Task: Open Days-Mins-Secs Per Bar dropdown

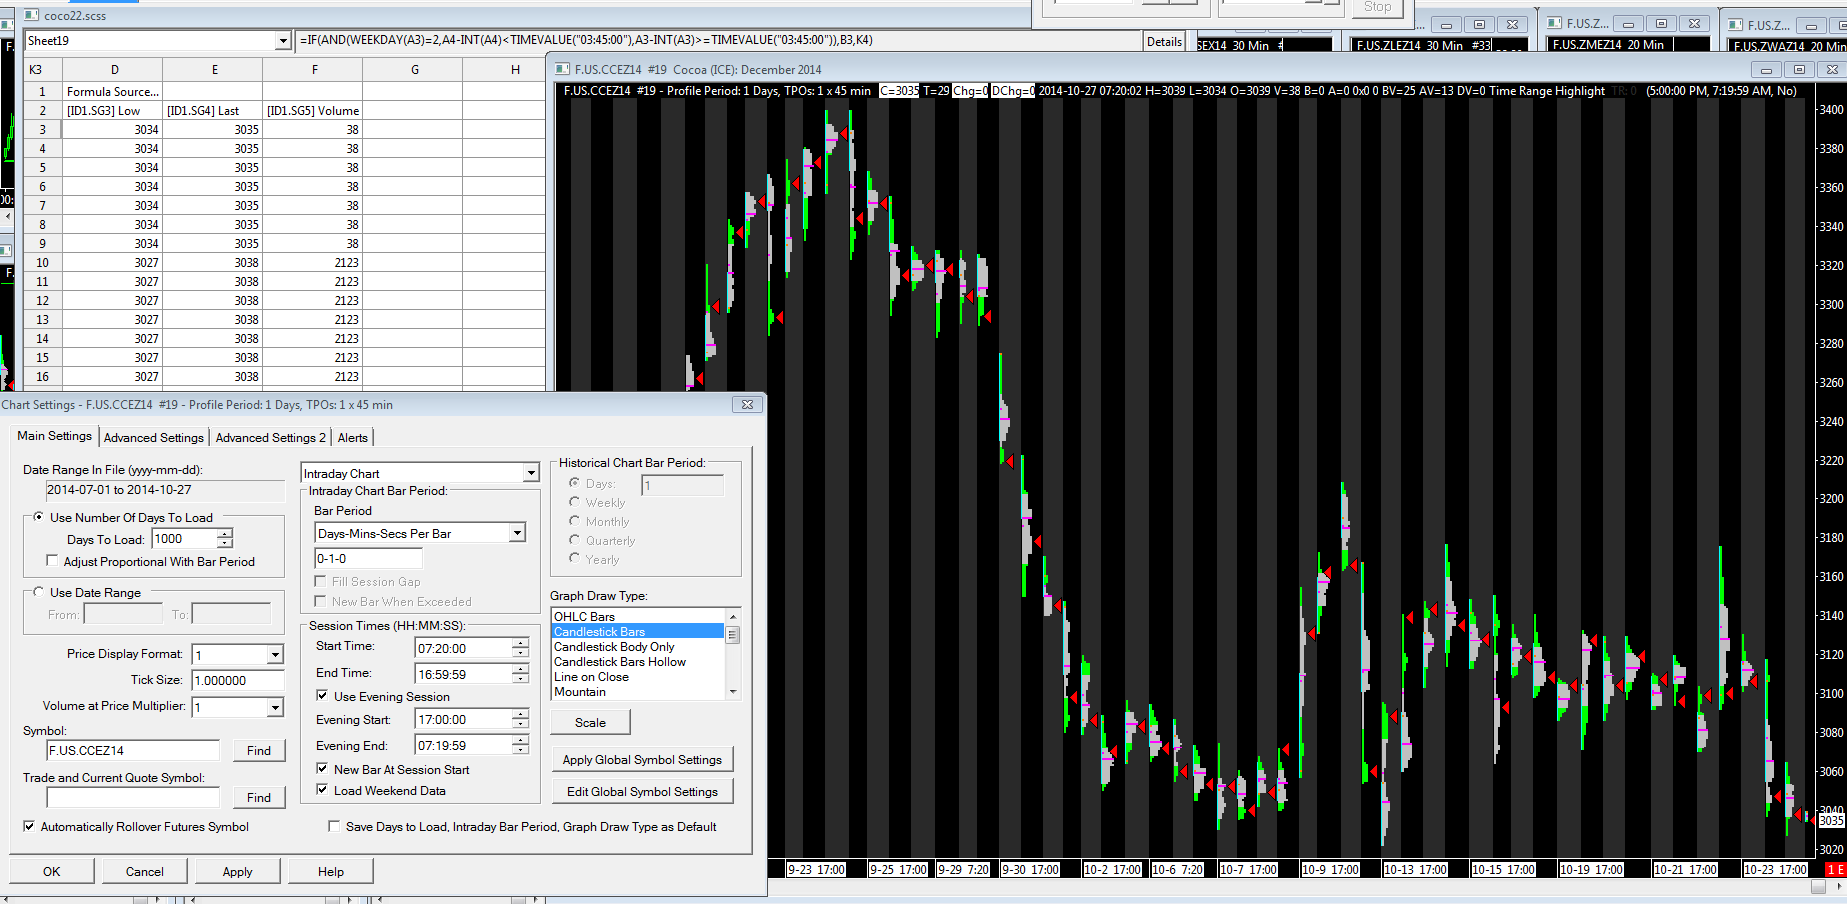Action: tap(517, 533)
